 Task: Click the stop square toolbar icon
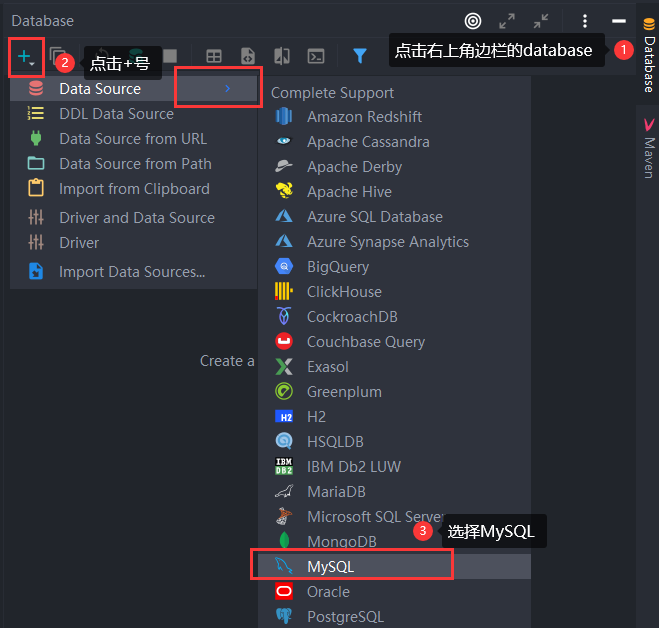coord(170,55)
